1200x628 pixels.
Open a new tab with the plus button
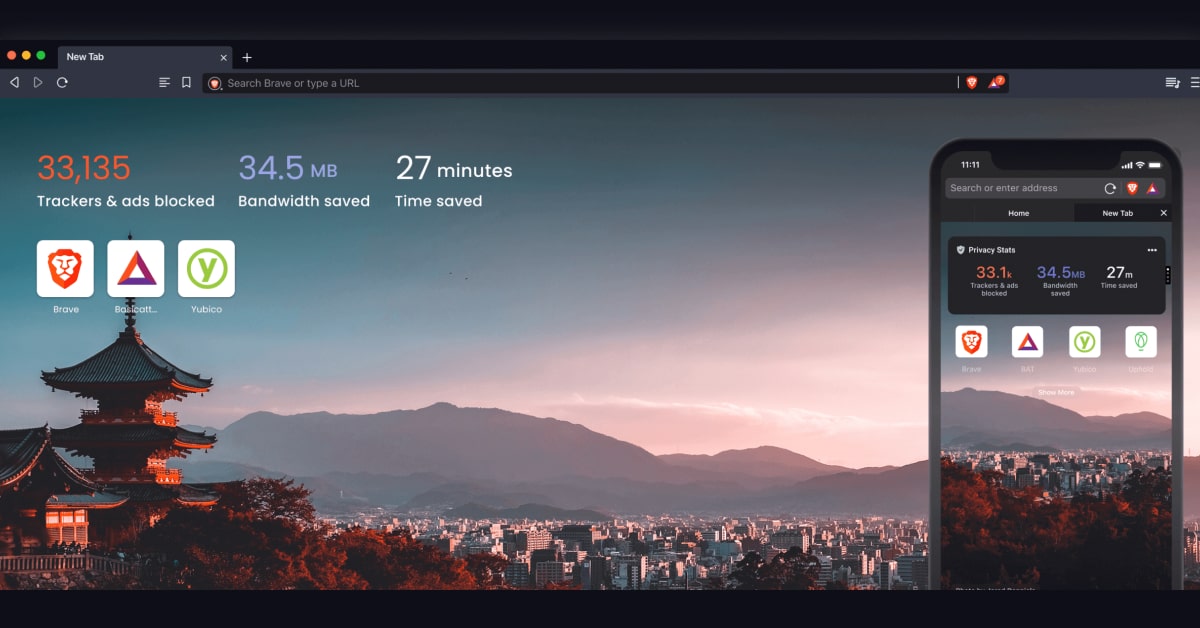point(247,57)
